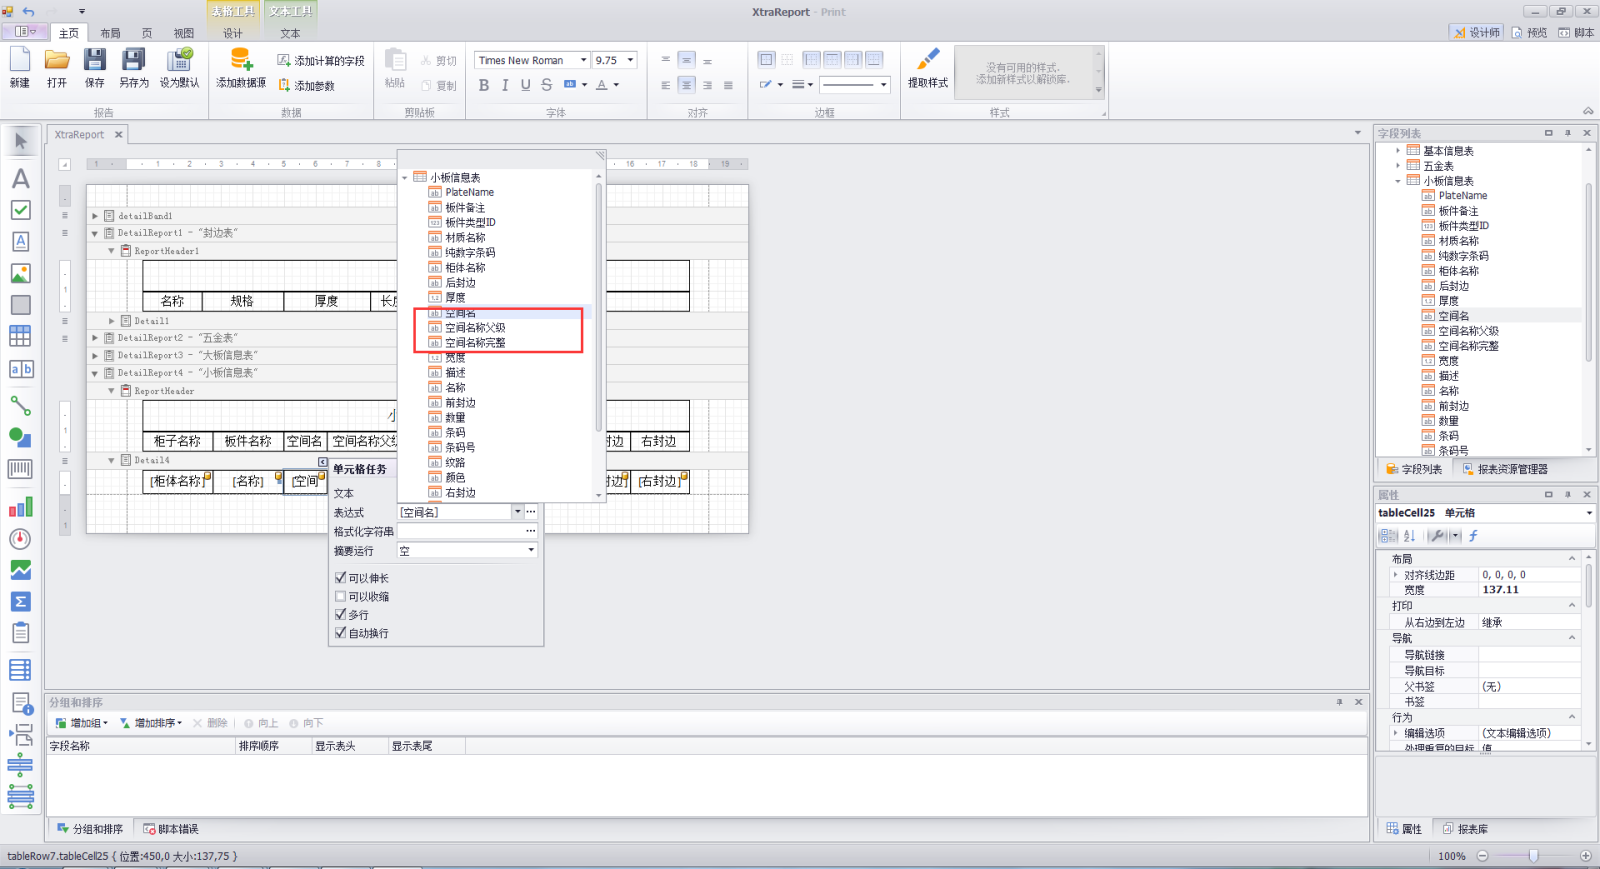
Task: Click the 预览 preview button
Action: pyautogui.click(x=1529, y=33)
